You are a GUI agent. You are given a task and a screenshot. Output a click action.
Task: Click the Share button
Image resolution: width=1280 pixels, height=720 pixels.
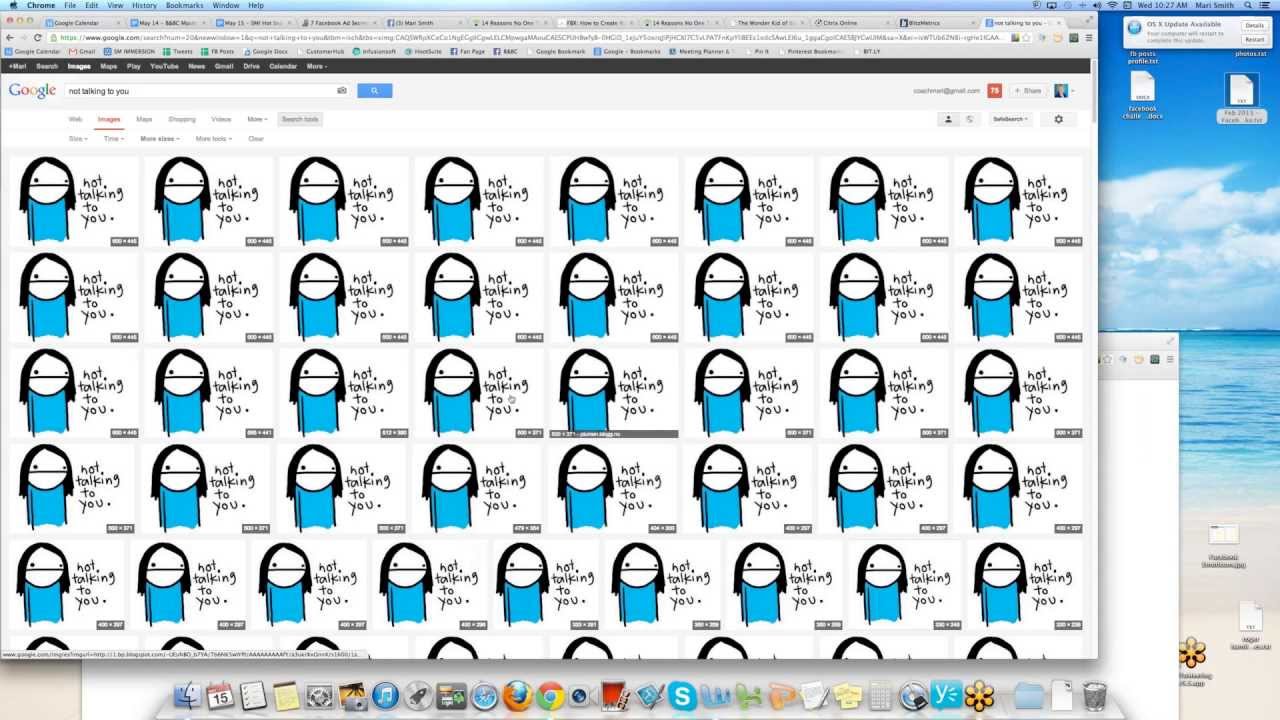tap(1028, 91)
